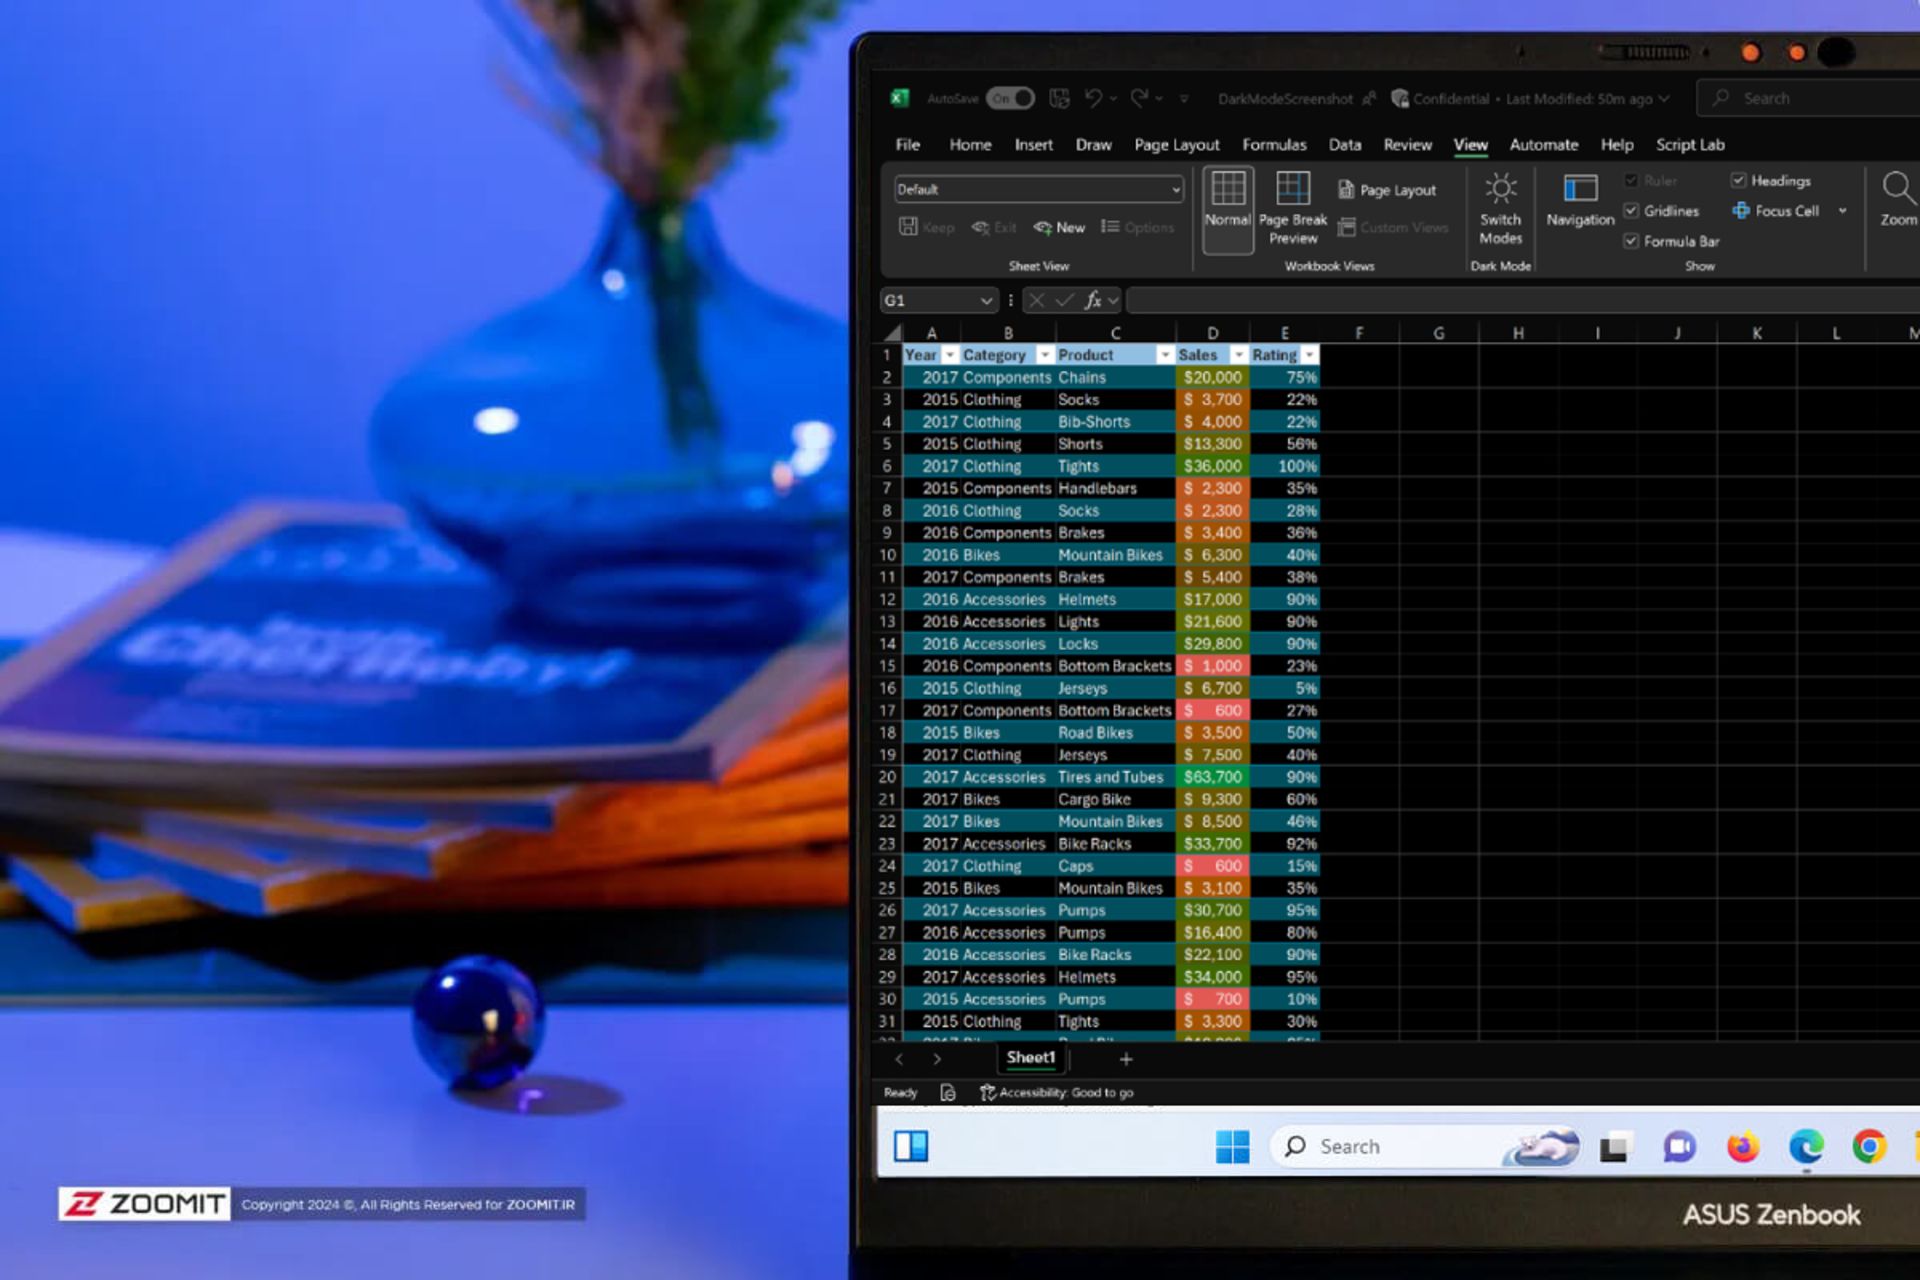Open the Navigation pane icon
Viewport: 1920px width, 1280px height.
[x=1580, y=189]
